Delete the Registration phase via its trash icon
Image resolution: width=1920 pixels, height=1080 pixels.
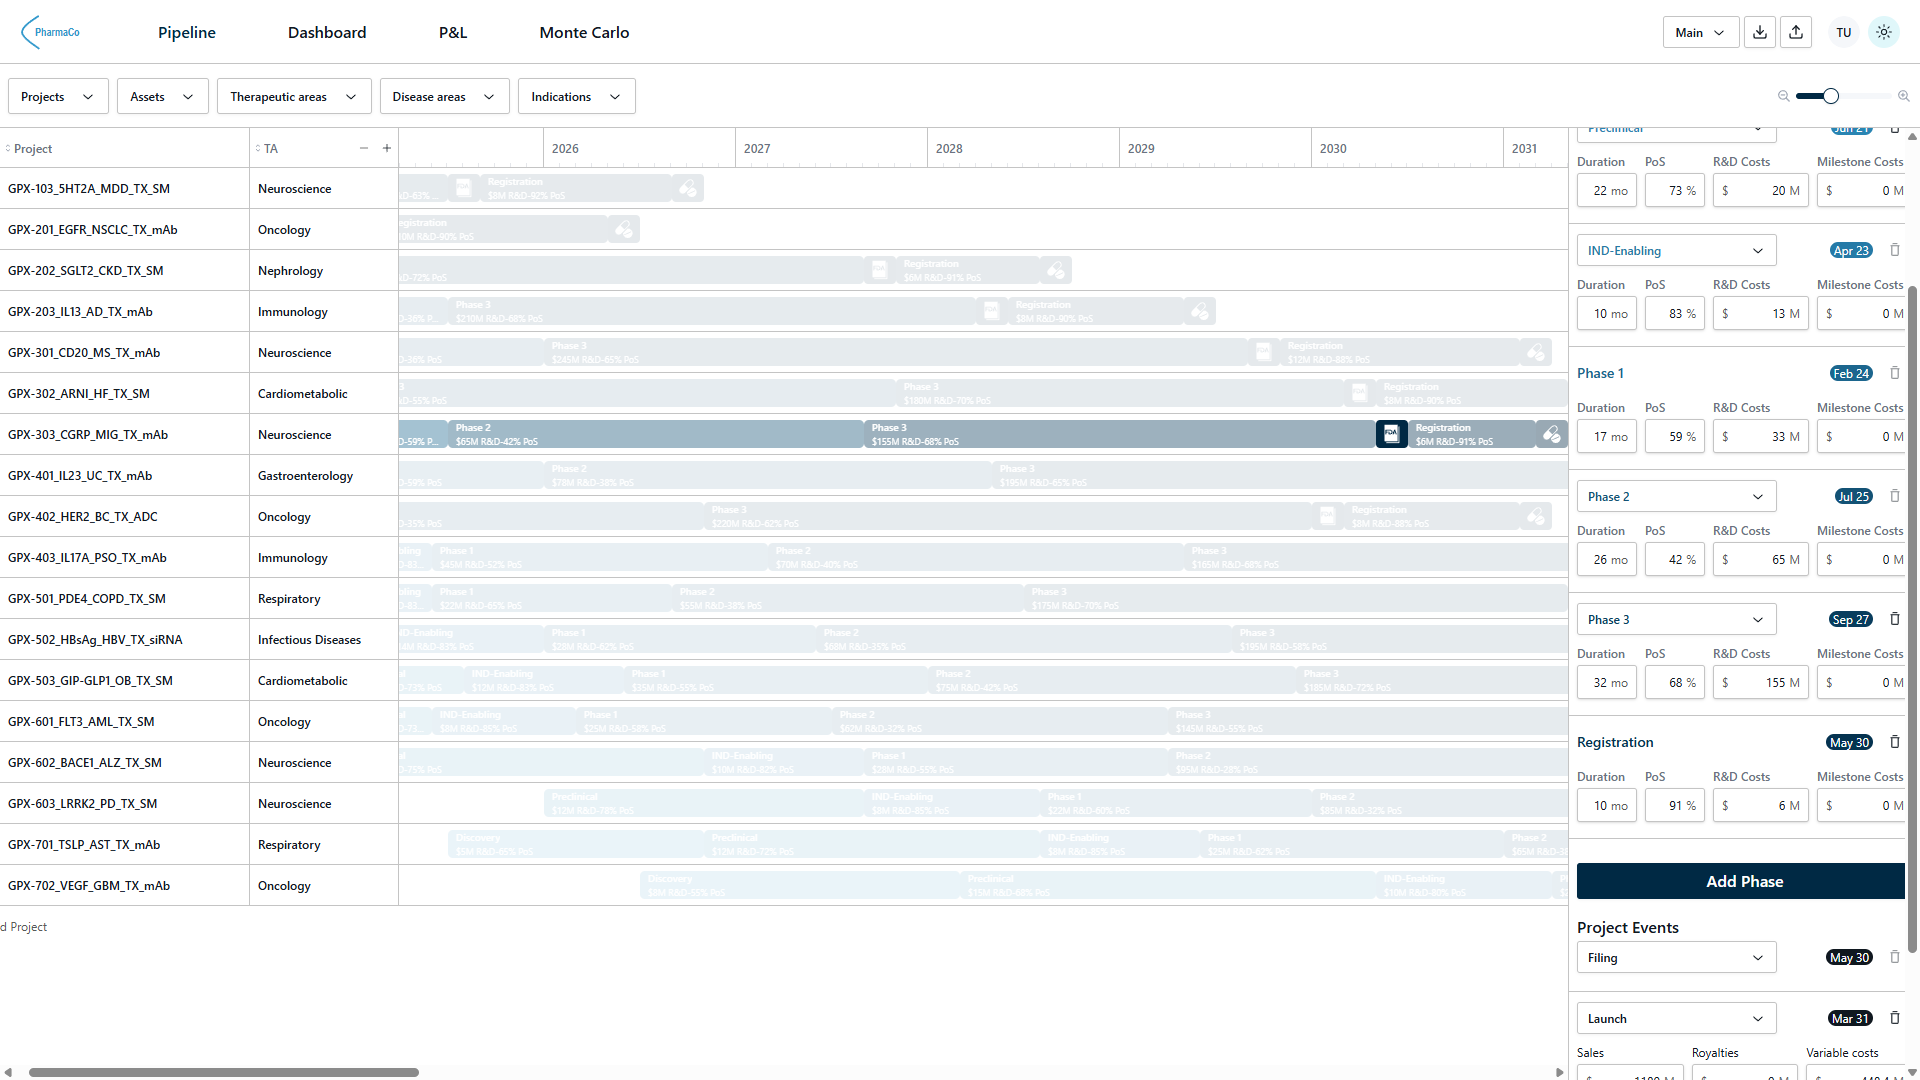1895,742
